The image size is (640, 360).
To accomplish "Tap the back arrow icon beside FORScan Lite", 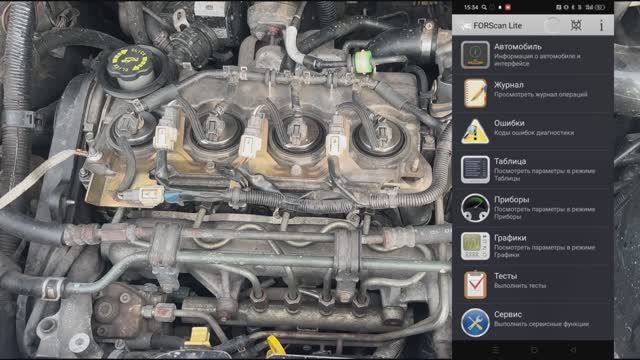I will pyautogui.click(x=465, y=26).
